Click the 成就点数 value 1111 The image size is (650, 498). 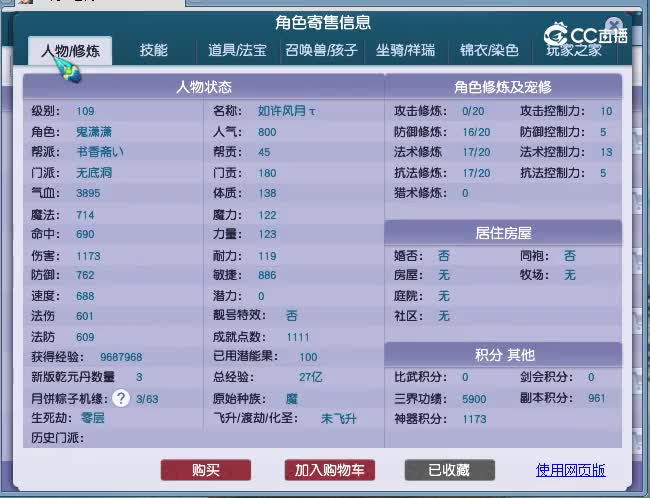pyautogui.click(x=298, y=337)
